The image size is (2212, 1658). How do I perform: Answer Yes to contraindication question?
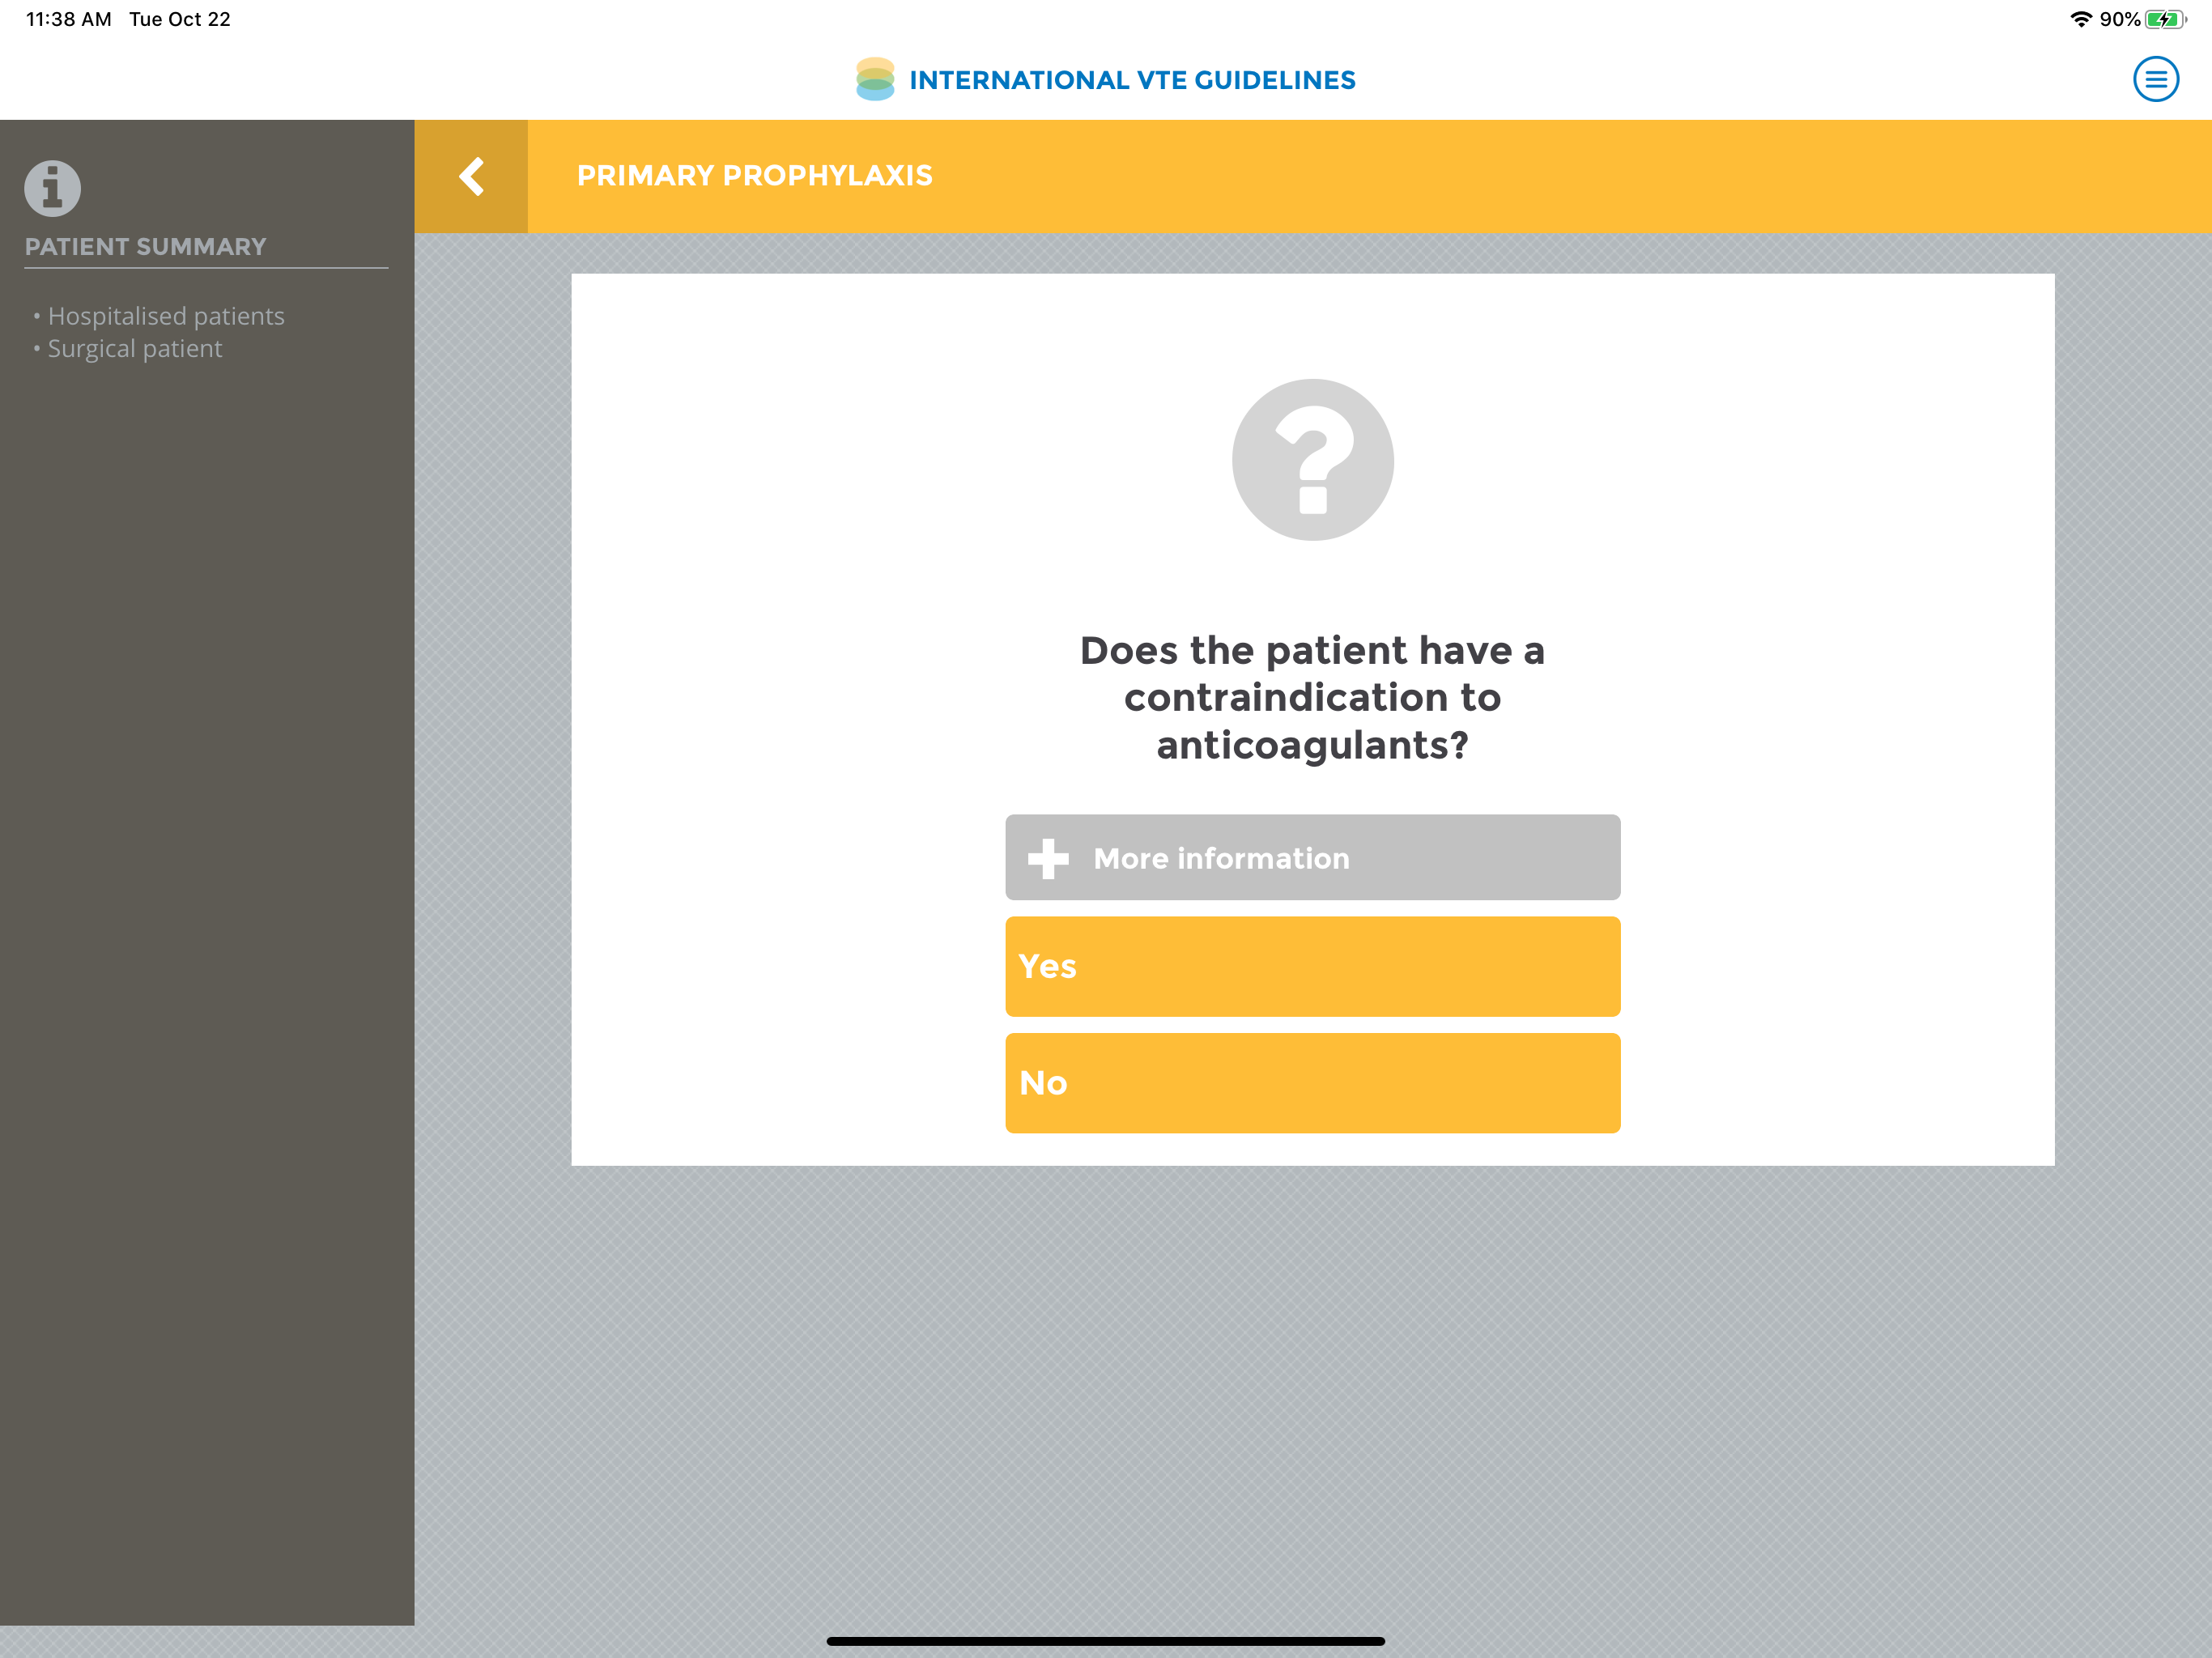(1312, 966)
